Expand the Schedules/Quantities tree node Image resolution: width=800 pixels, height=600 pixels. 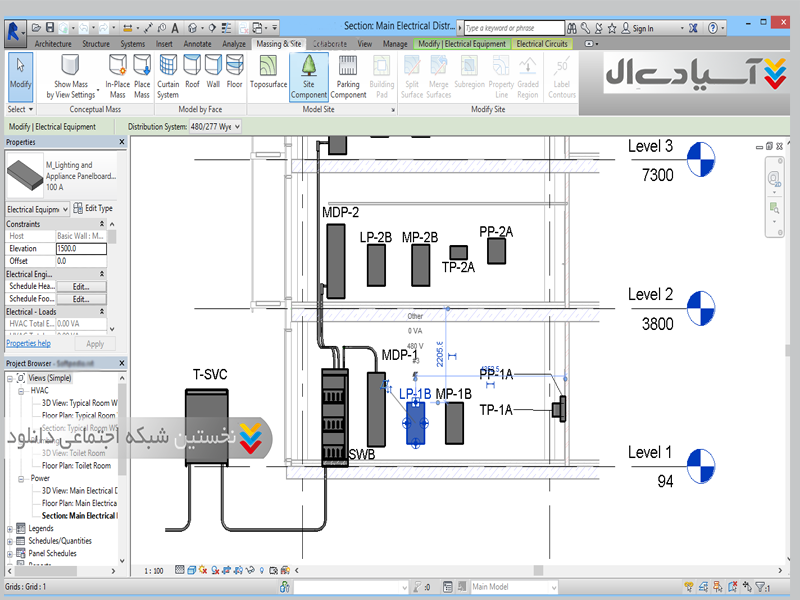pos(10,540)
